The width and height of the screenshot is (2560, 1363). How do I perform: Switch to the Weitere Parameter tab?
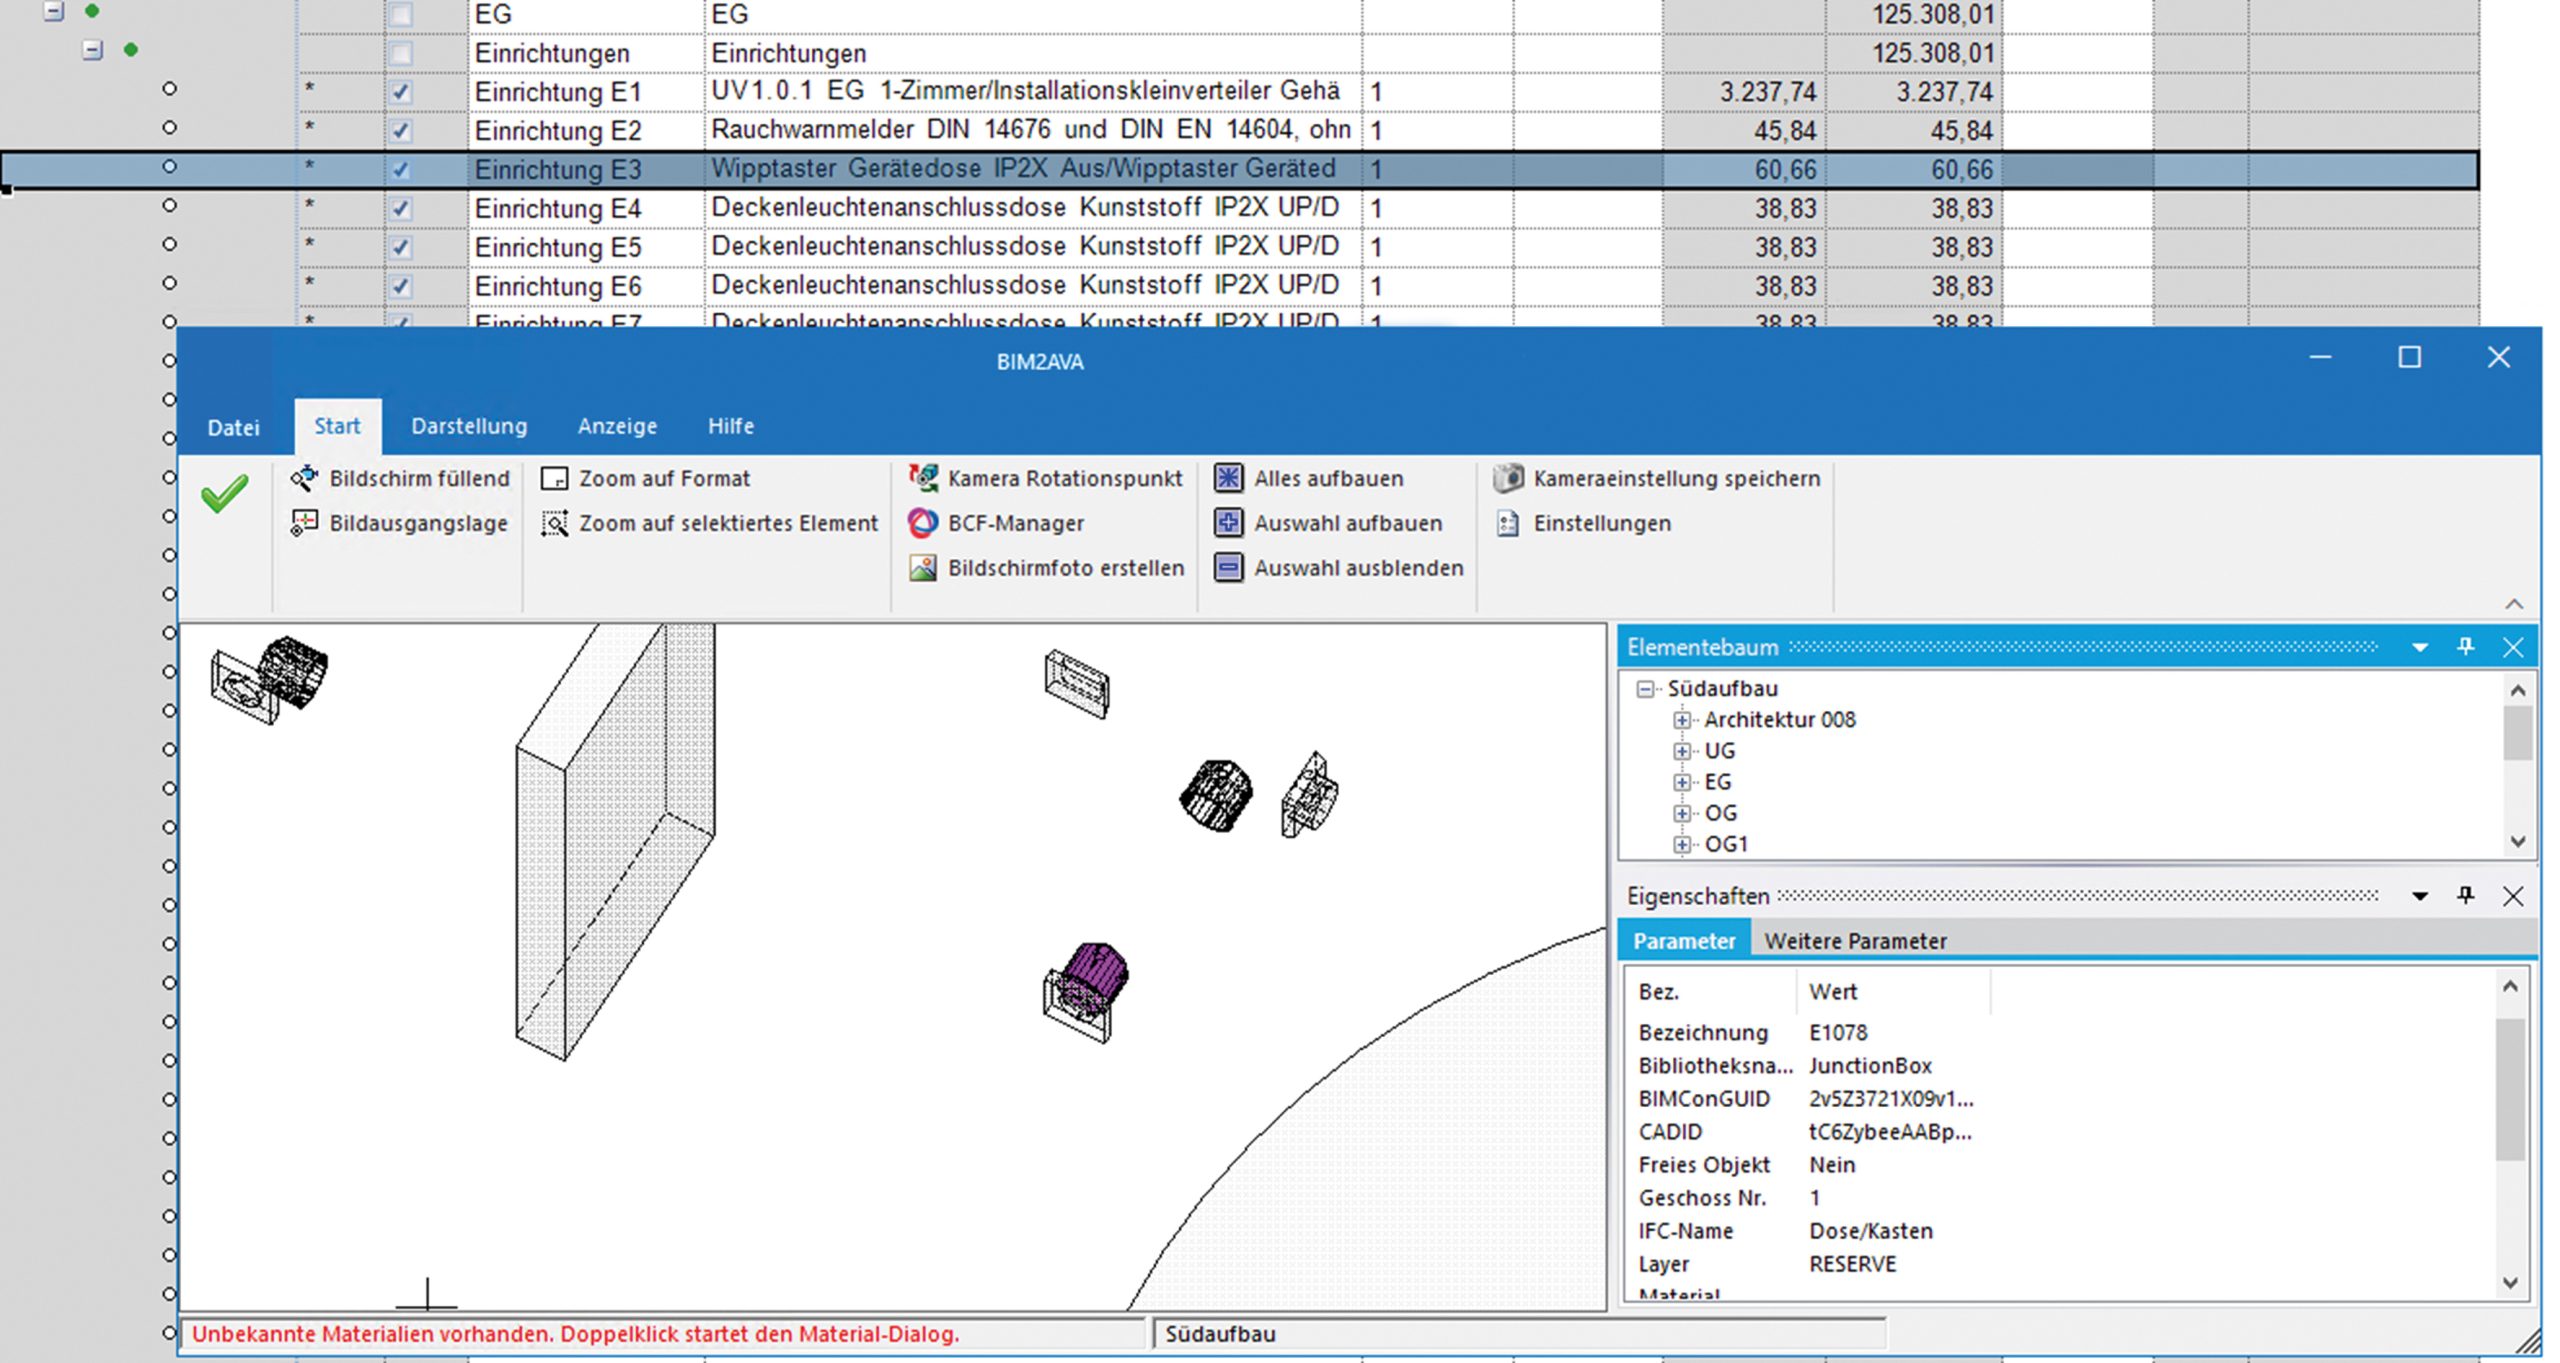point(1855,941)
